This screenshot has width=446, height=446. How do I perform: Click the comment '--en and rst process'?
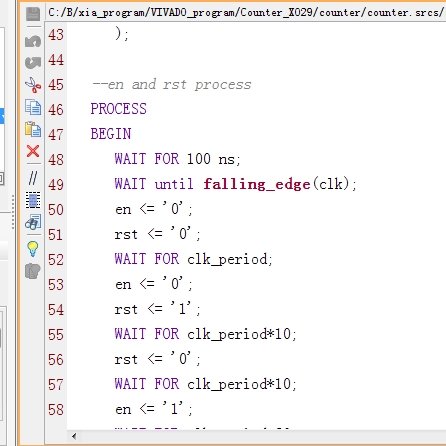click(172, 85)
